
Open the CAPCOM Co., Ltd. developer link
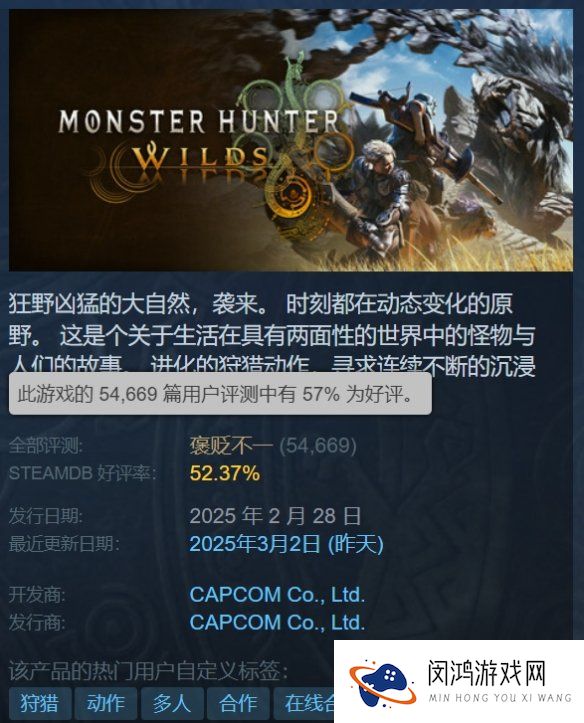point(277,594)
